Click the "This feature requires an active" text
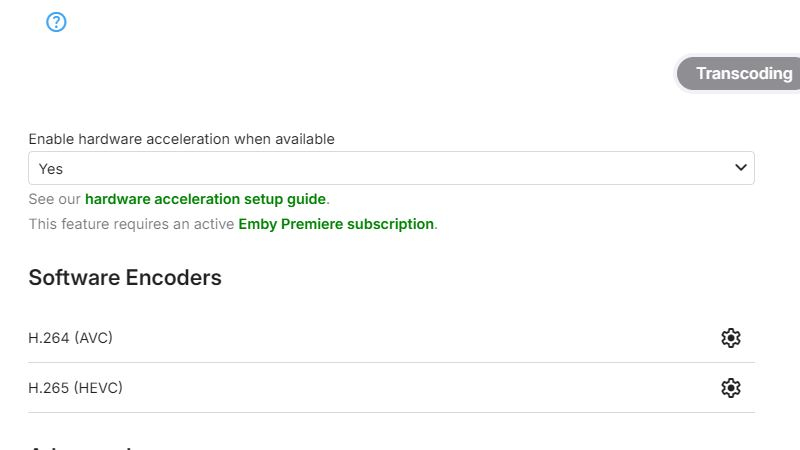This screenshot has height=450, width=800. [x=131, y=224]
